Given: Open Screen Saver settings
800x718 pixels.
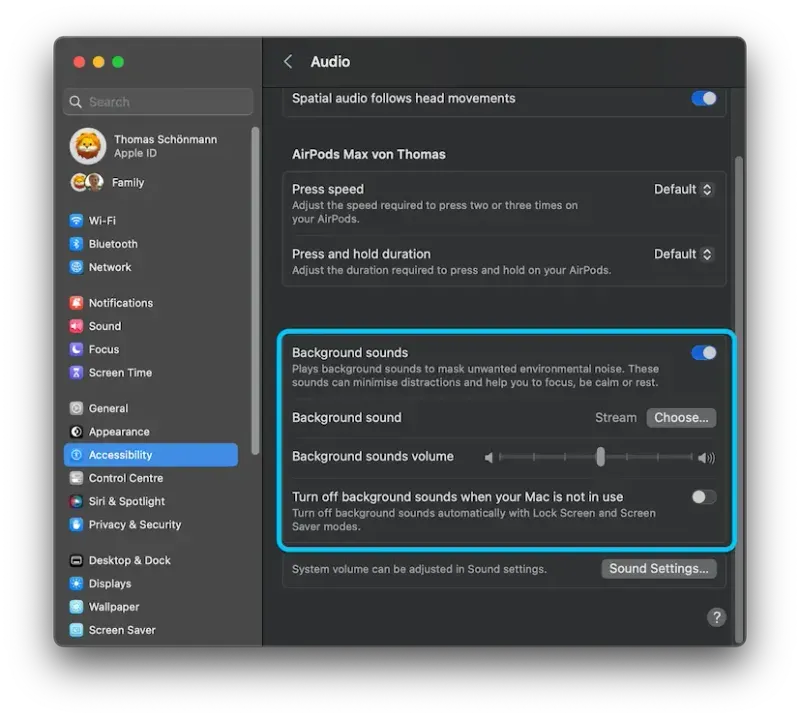Looking at the screenshot, I should click(x=151, y=630).
